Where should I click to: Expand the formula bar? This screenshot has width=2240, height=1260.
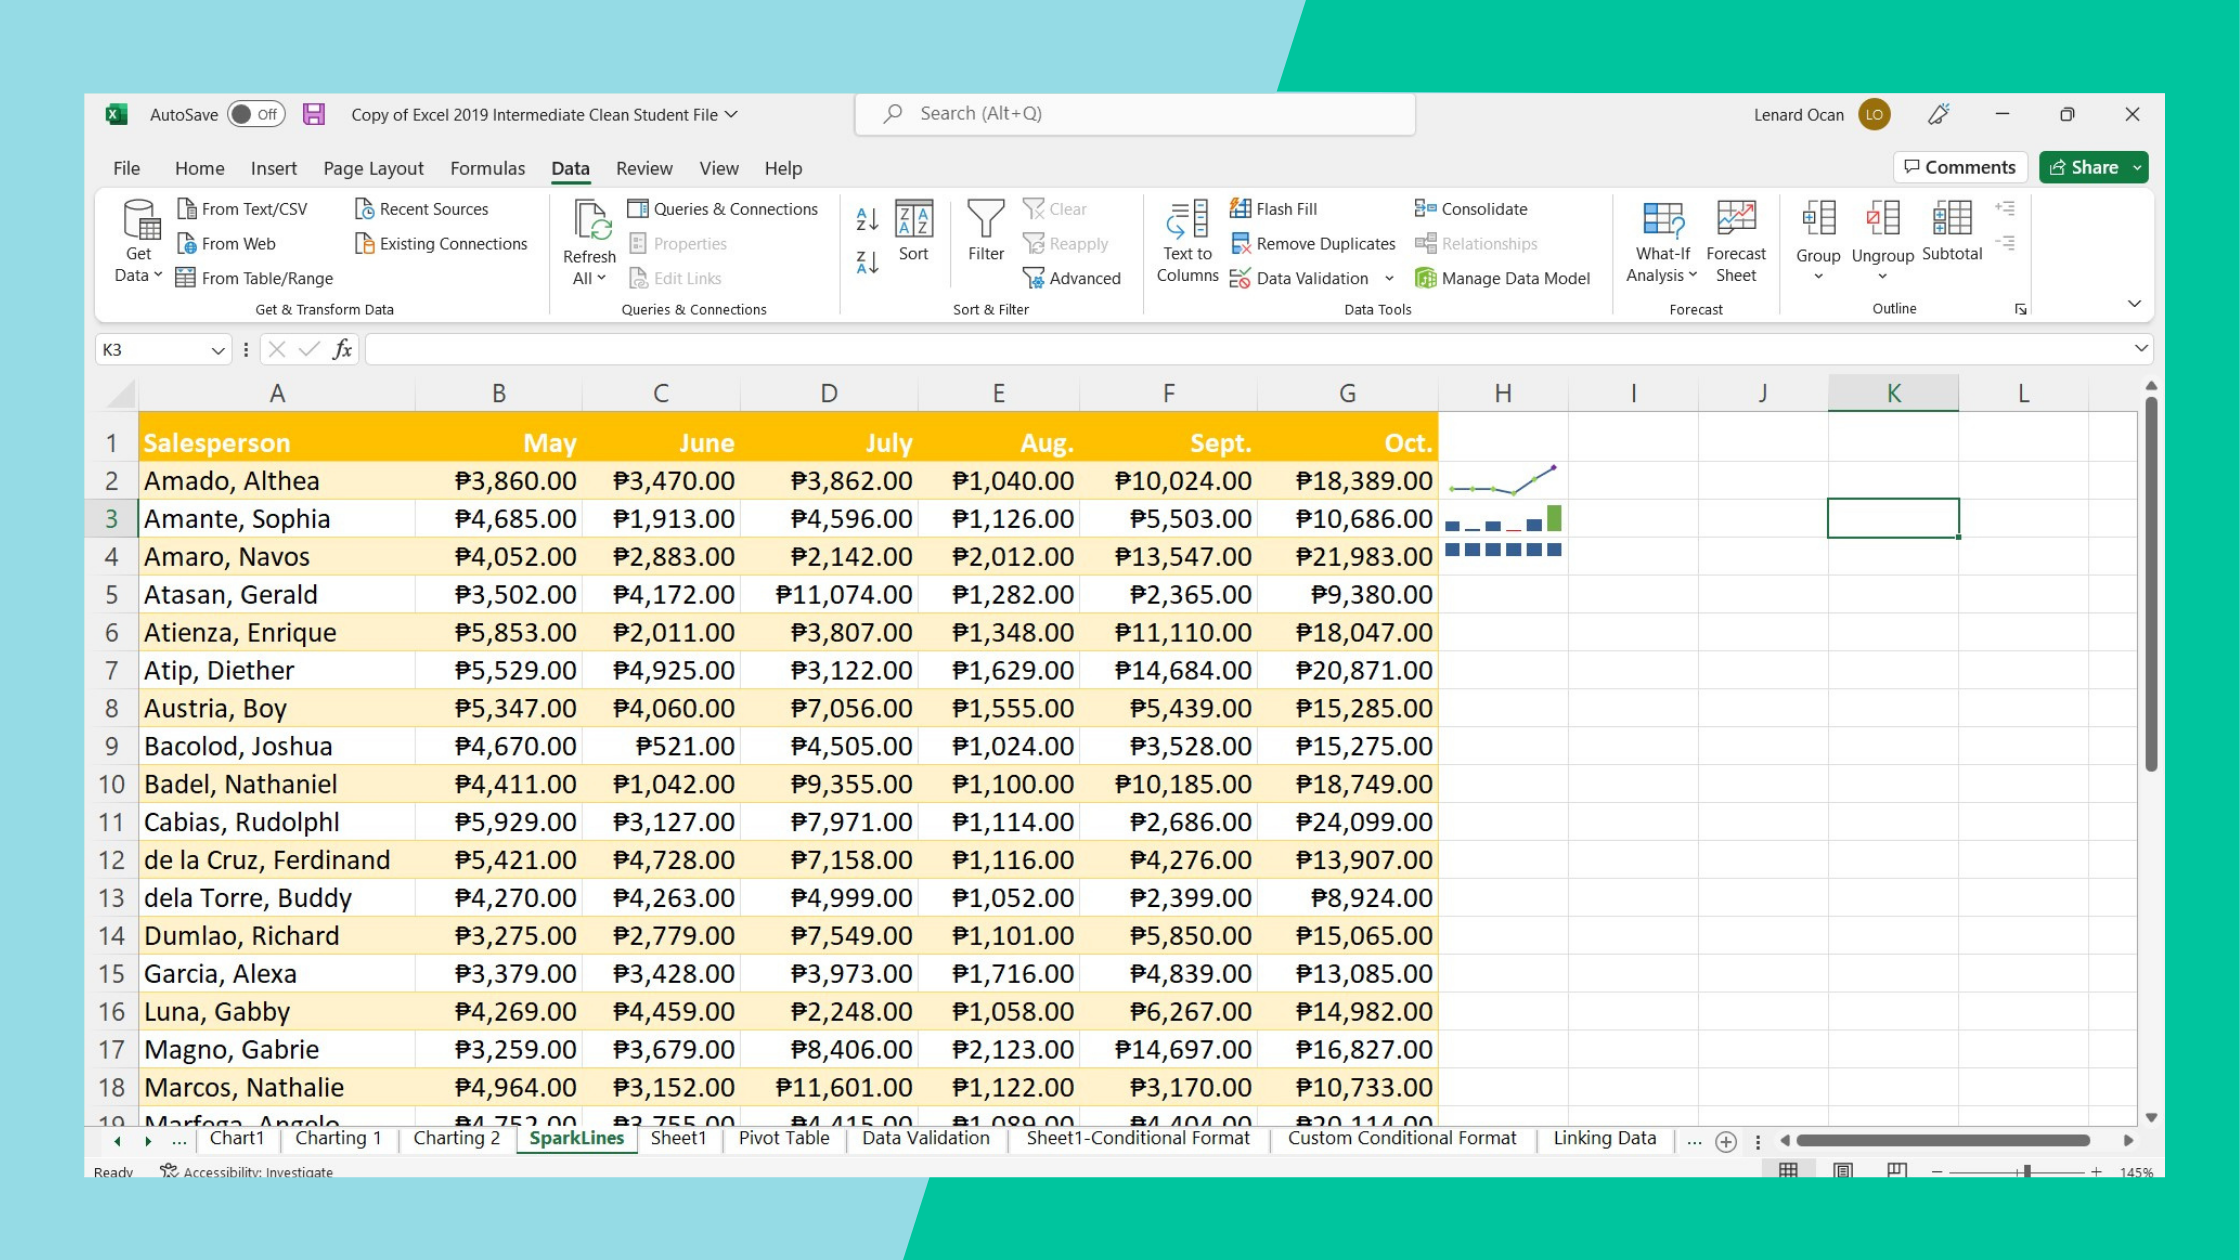coord(2141,349)
